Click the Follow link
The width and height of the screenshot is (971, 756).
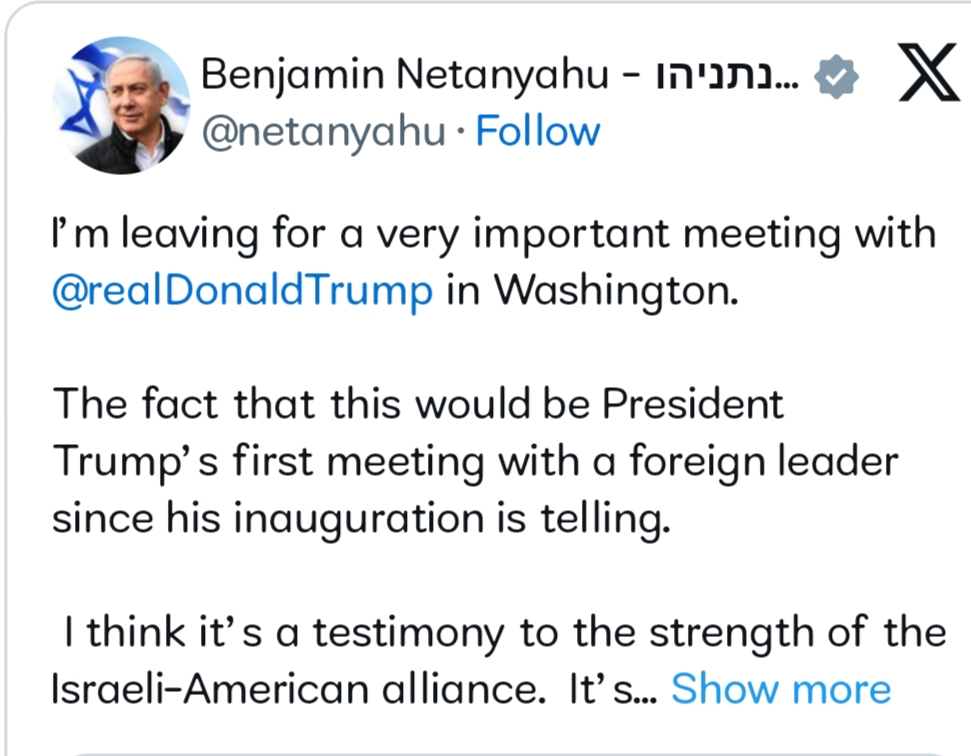click(538, 131)
